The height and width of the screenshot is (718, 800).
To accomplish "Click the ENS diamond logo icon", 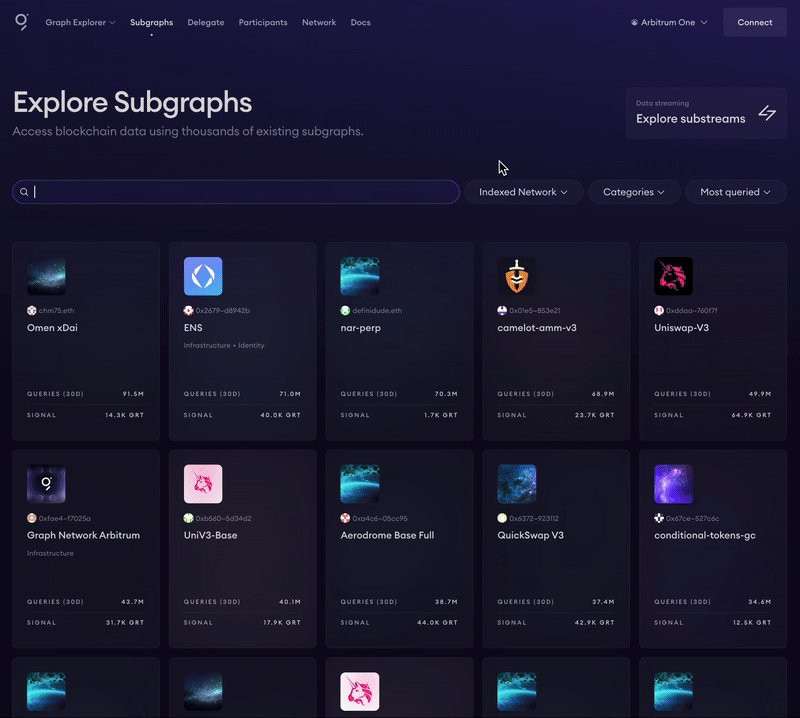I will (203, 276).
